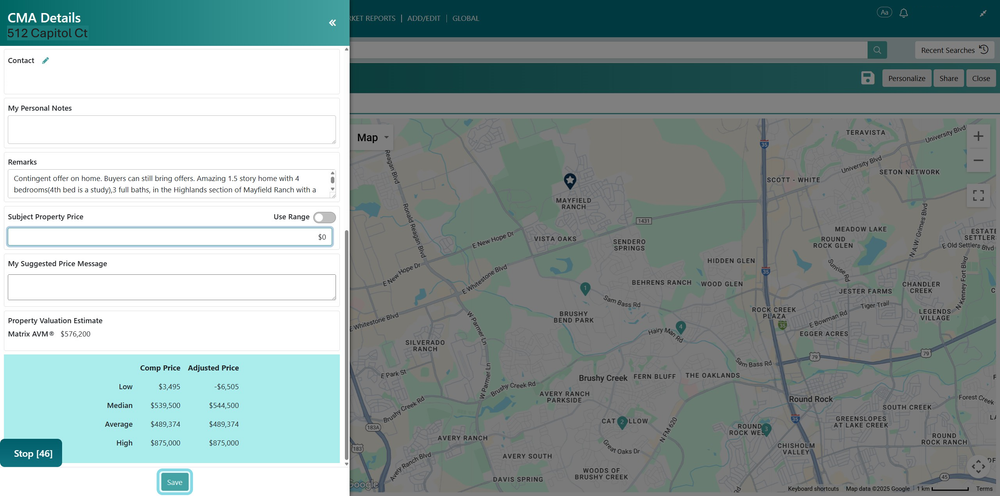Click the Save button
Image resolution: width=1000 pixels, height=496 pixels.
point(175,483)
